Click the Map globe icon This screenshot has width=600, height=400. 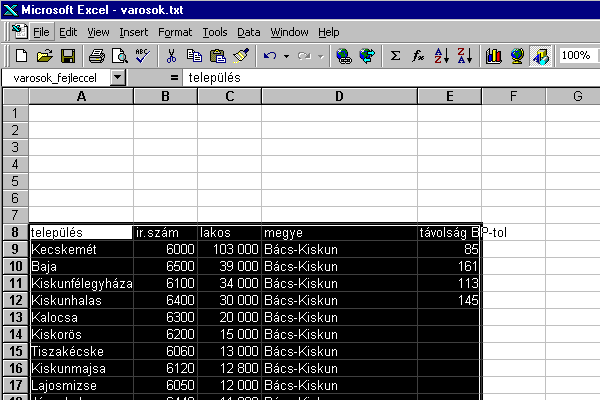[x=517, y=56]
